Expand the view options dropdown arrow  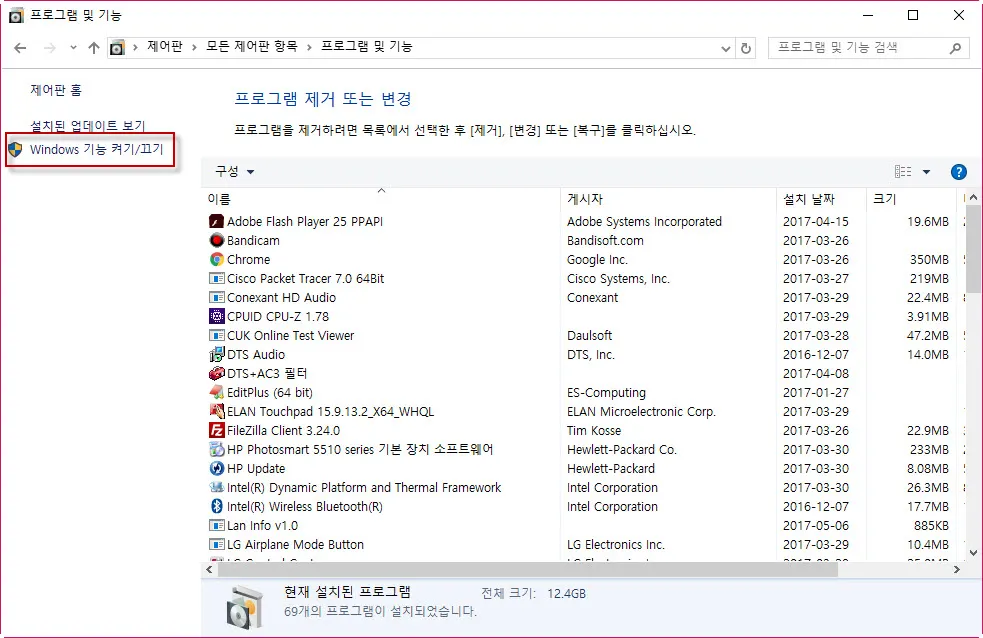tap(926, 172)
